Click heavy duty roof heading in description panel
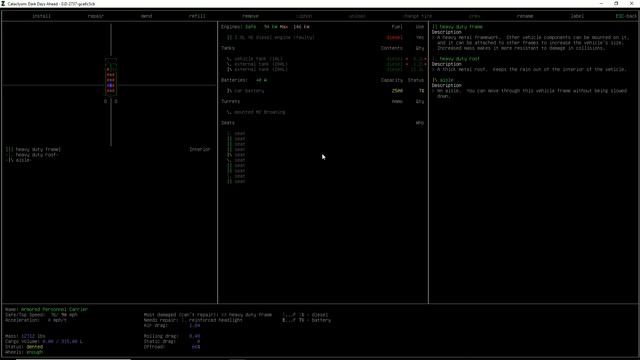This screenshot has width=640, height=360. (456, 59)
